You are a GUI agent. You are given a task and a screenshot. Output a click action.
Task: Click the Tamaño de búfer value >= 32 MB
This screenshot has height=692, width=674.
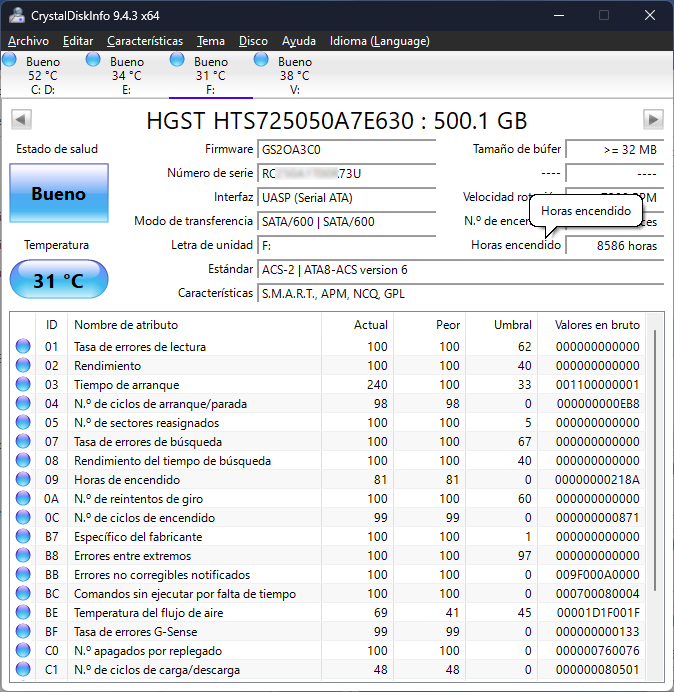615,150
